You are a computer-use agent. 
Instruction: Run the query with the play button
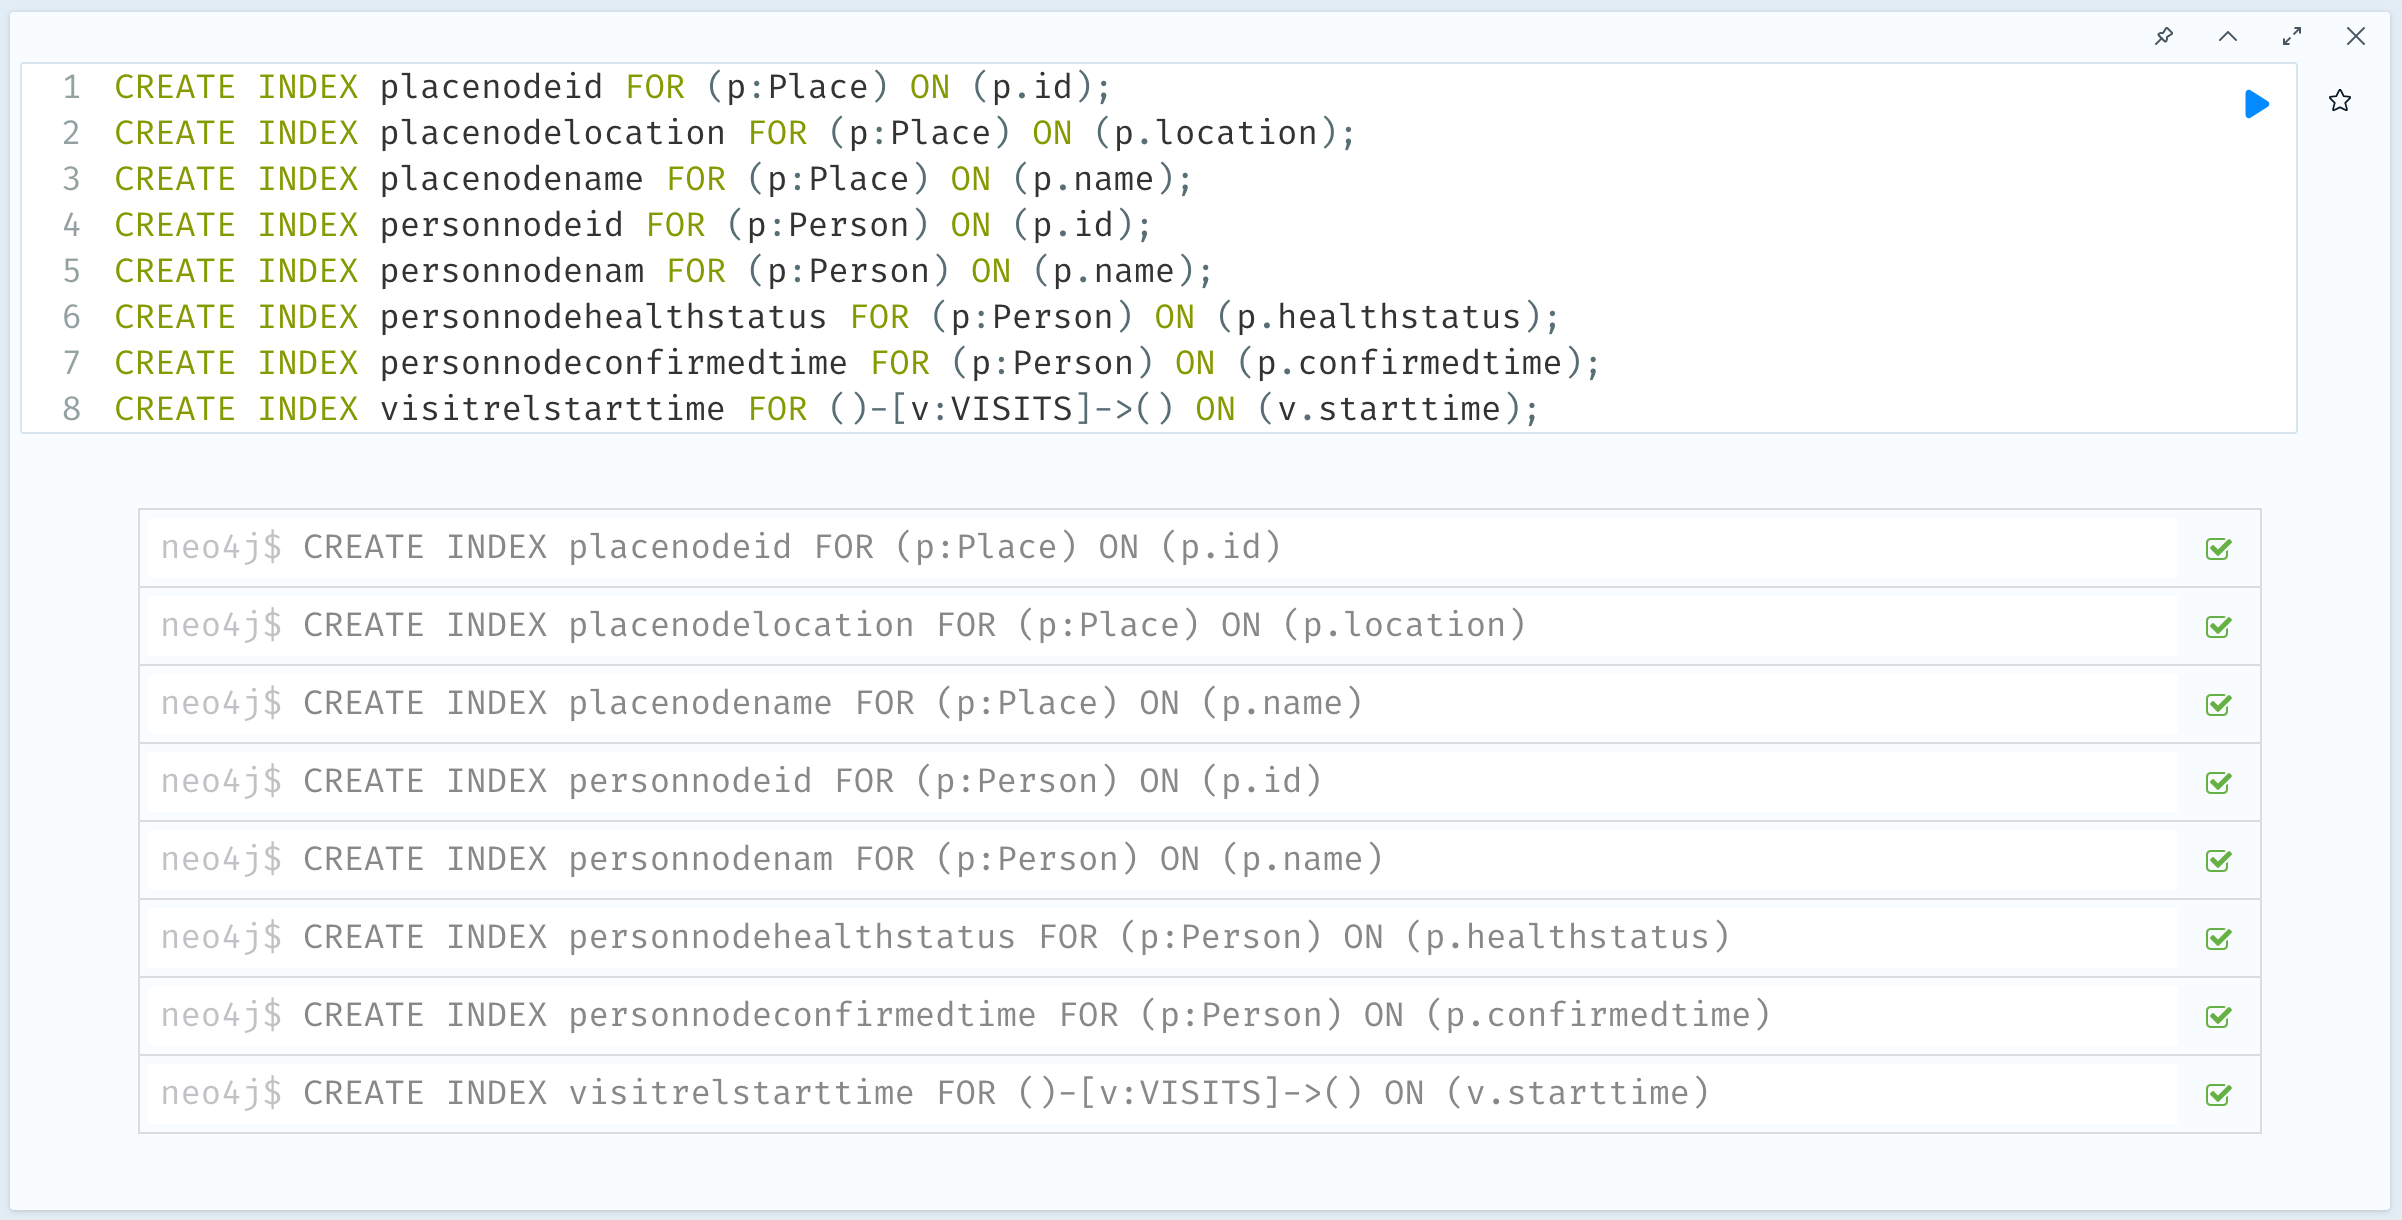coord(2257,104)
